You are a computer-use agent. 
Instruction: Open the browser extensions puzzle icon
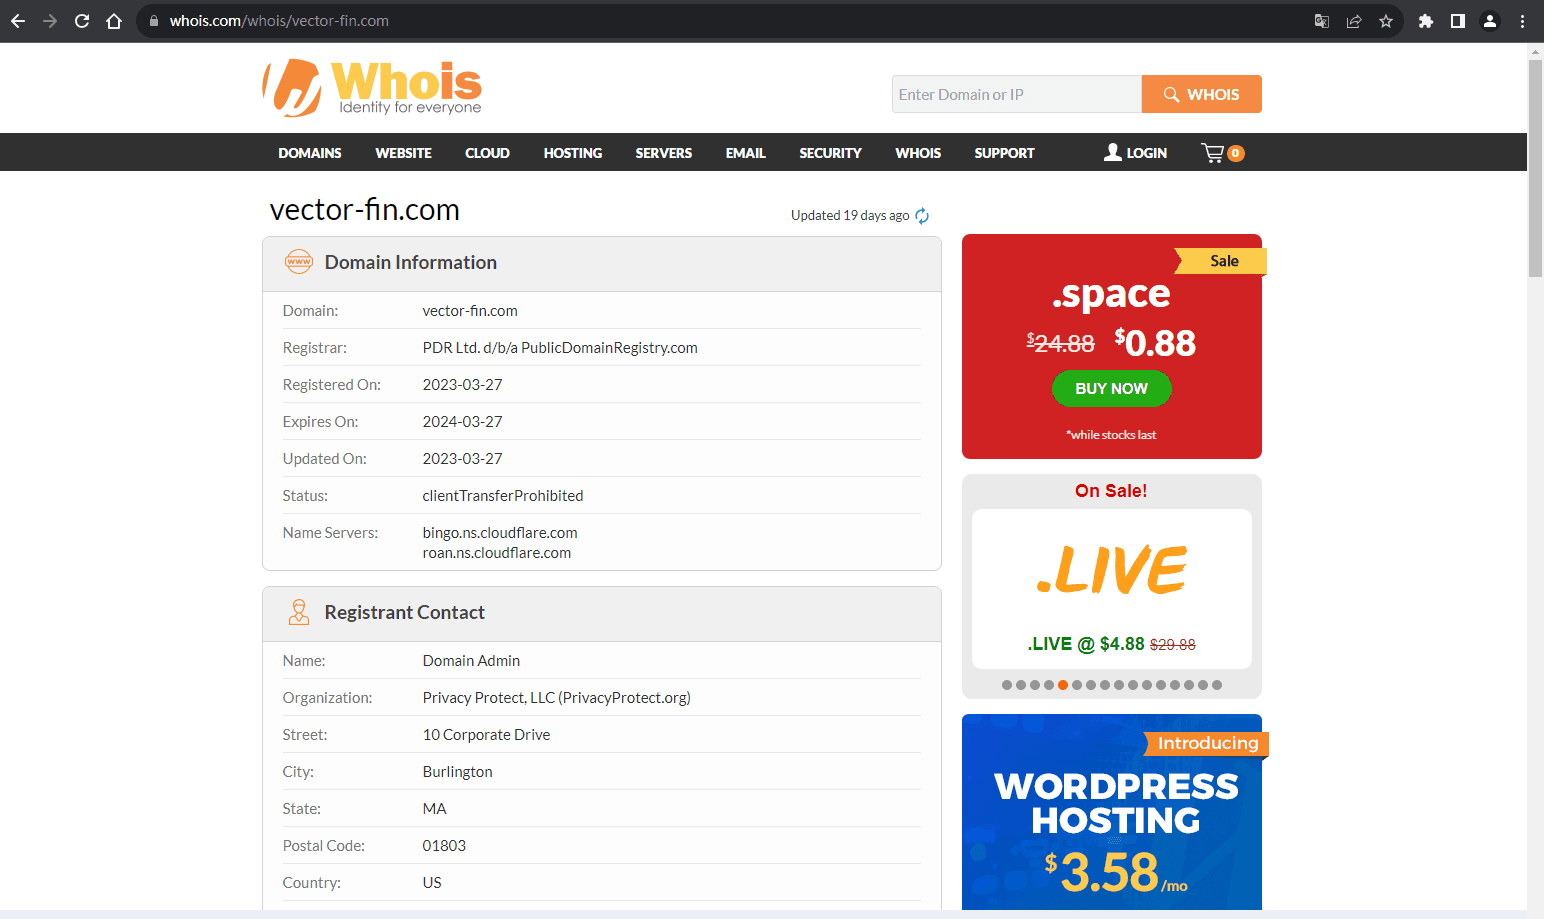(x=1426, y=21)
